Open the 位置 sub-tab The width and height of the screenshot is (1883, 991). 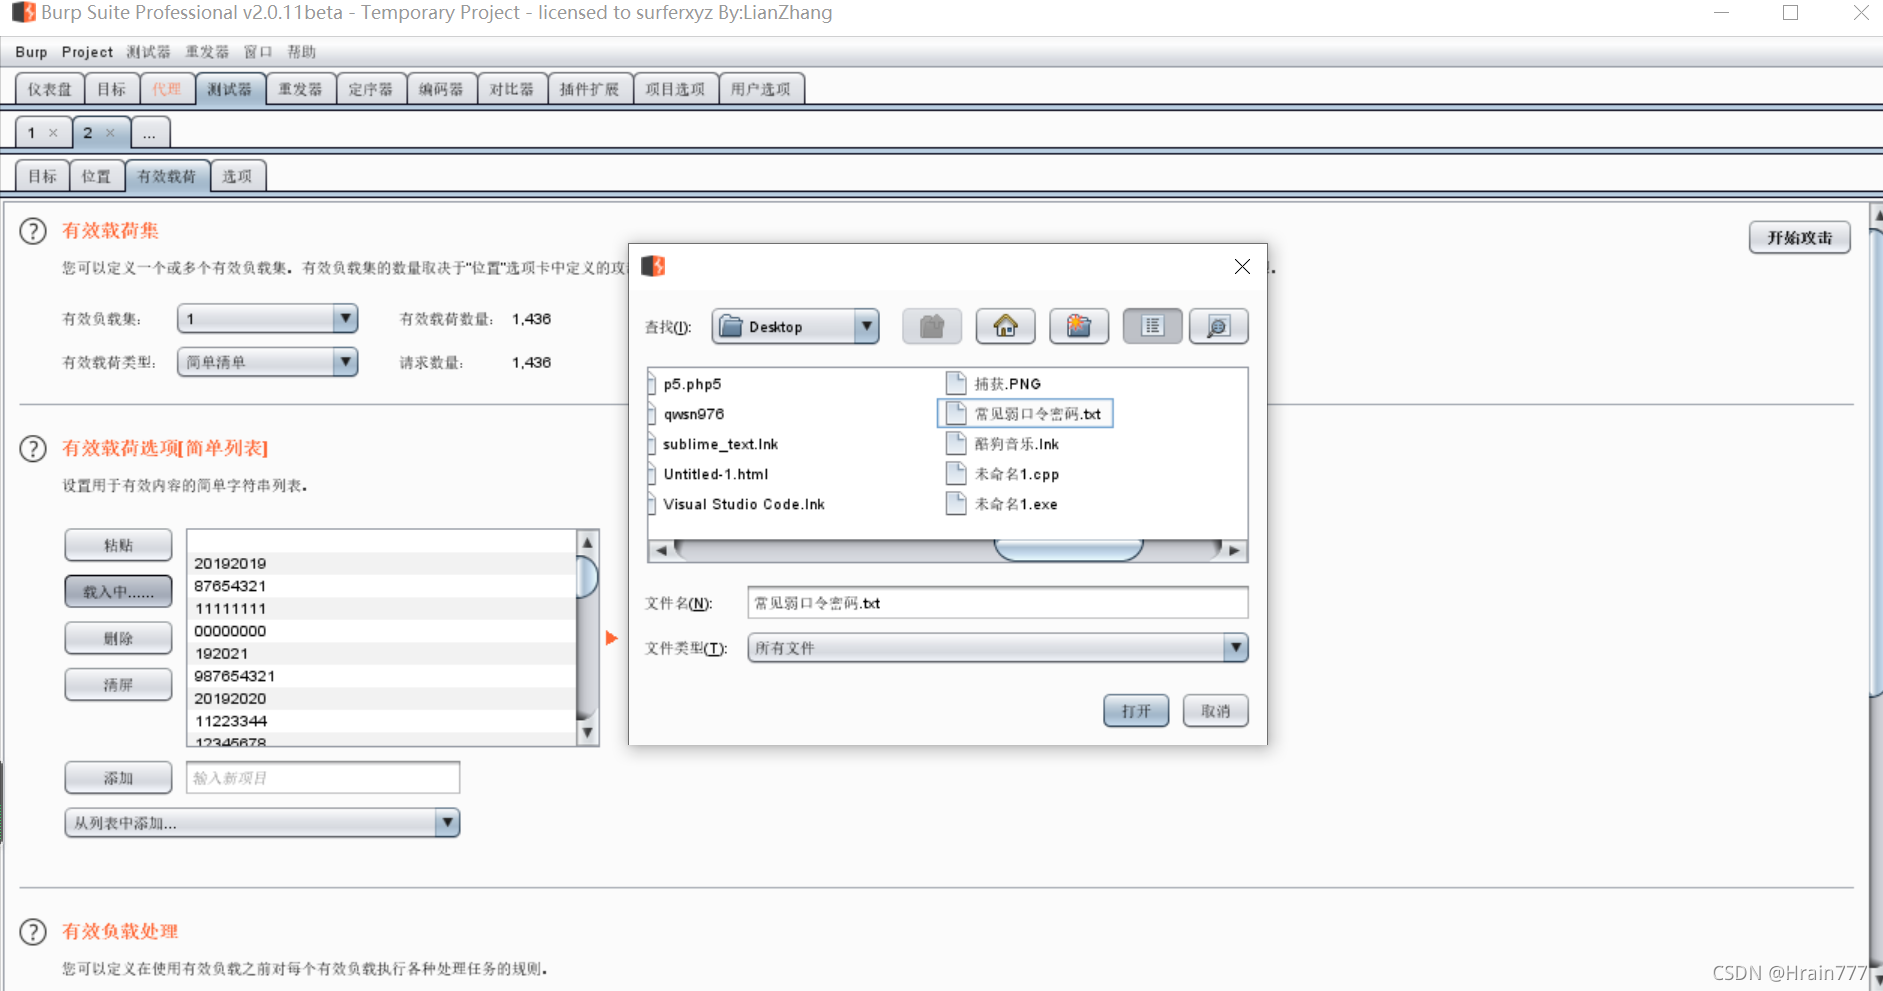click(96, 176)
